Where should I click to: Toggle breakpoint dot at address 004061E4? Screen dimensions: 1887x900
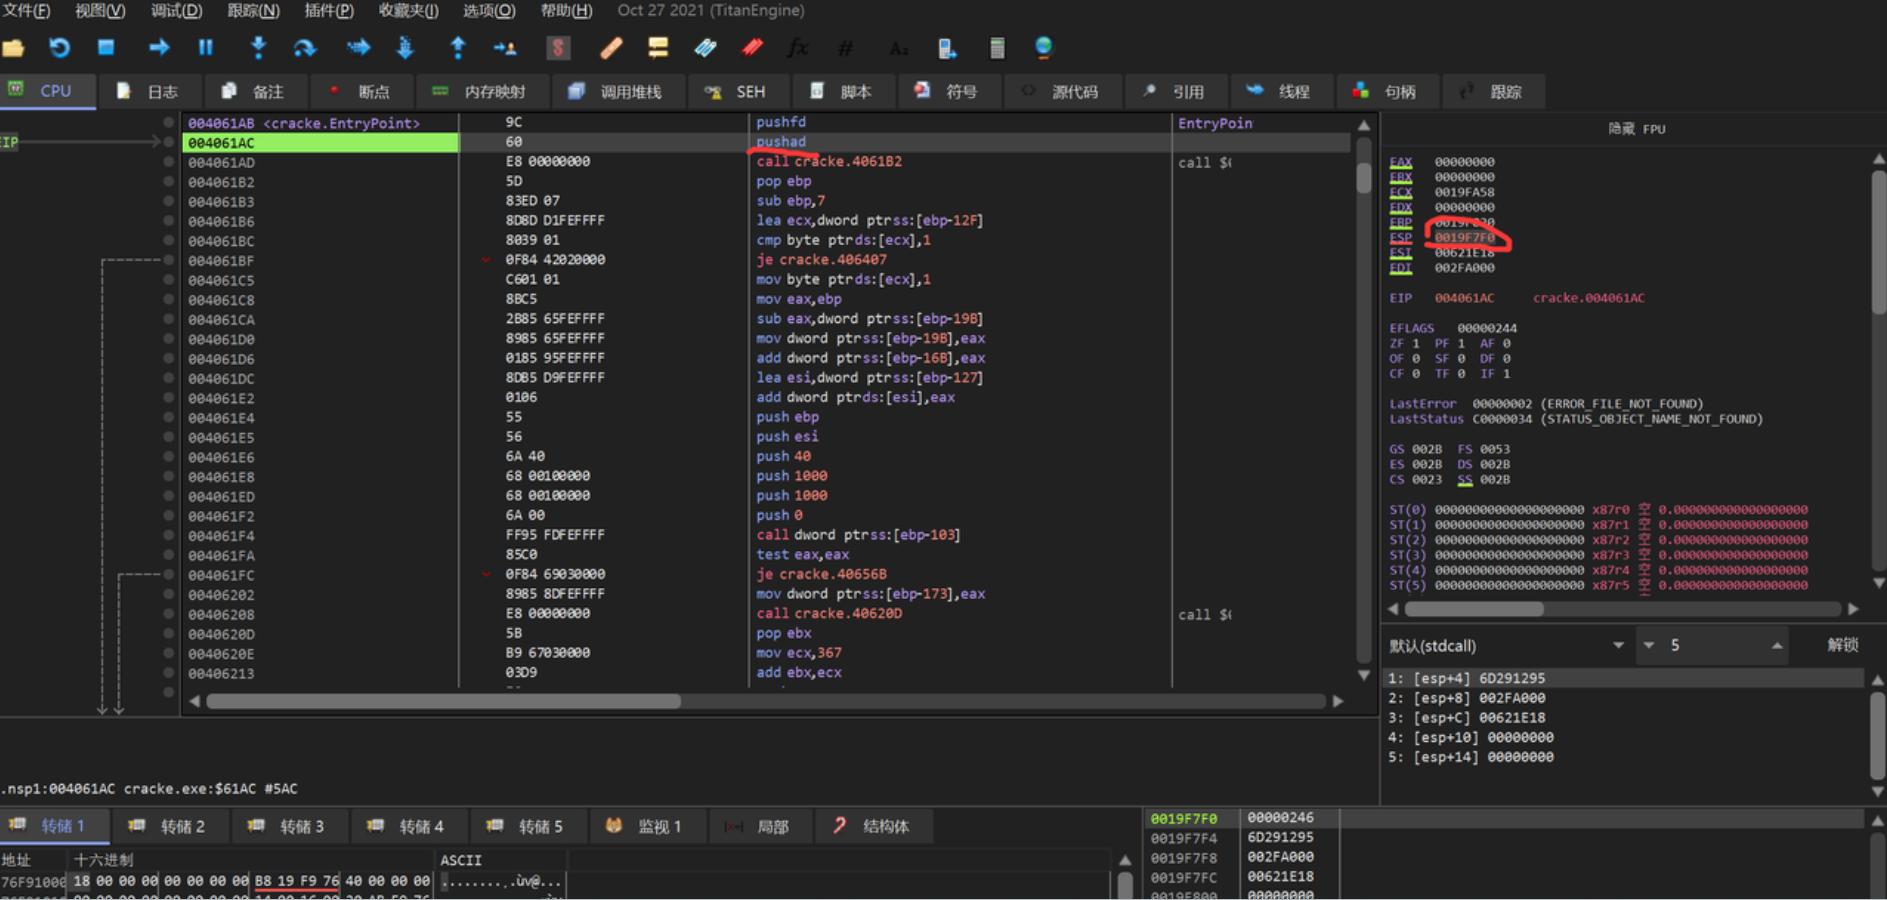click(x=168, y=417)
